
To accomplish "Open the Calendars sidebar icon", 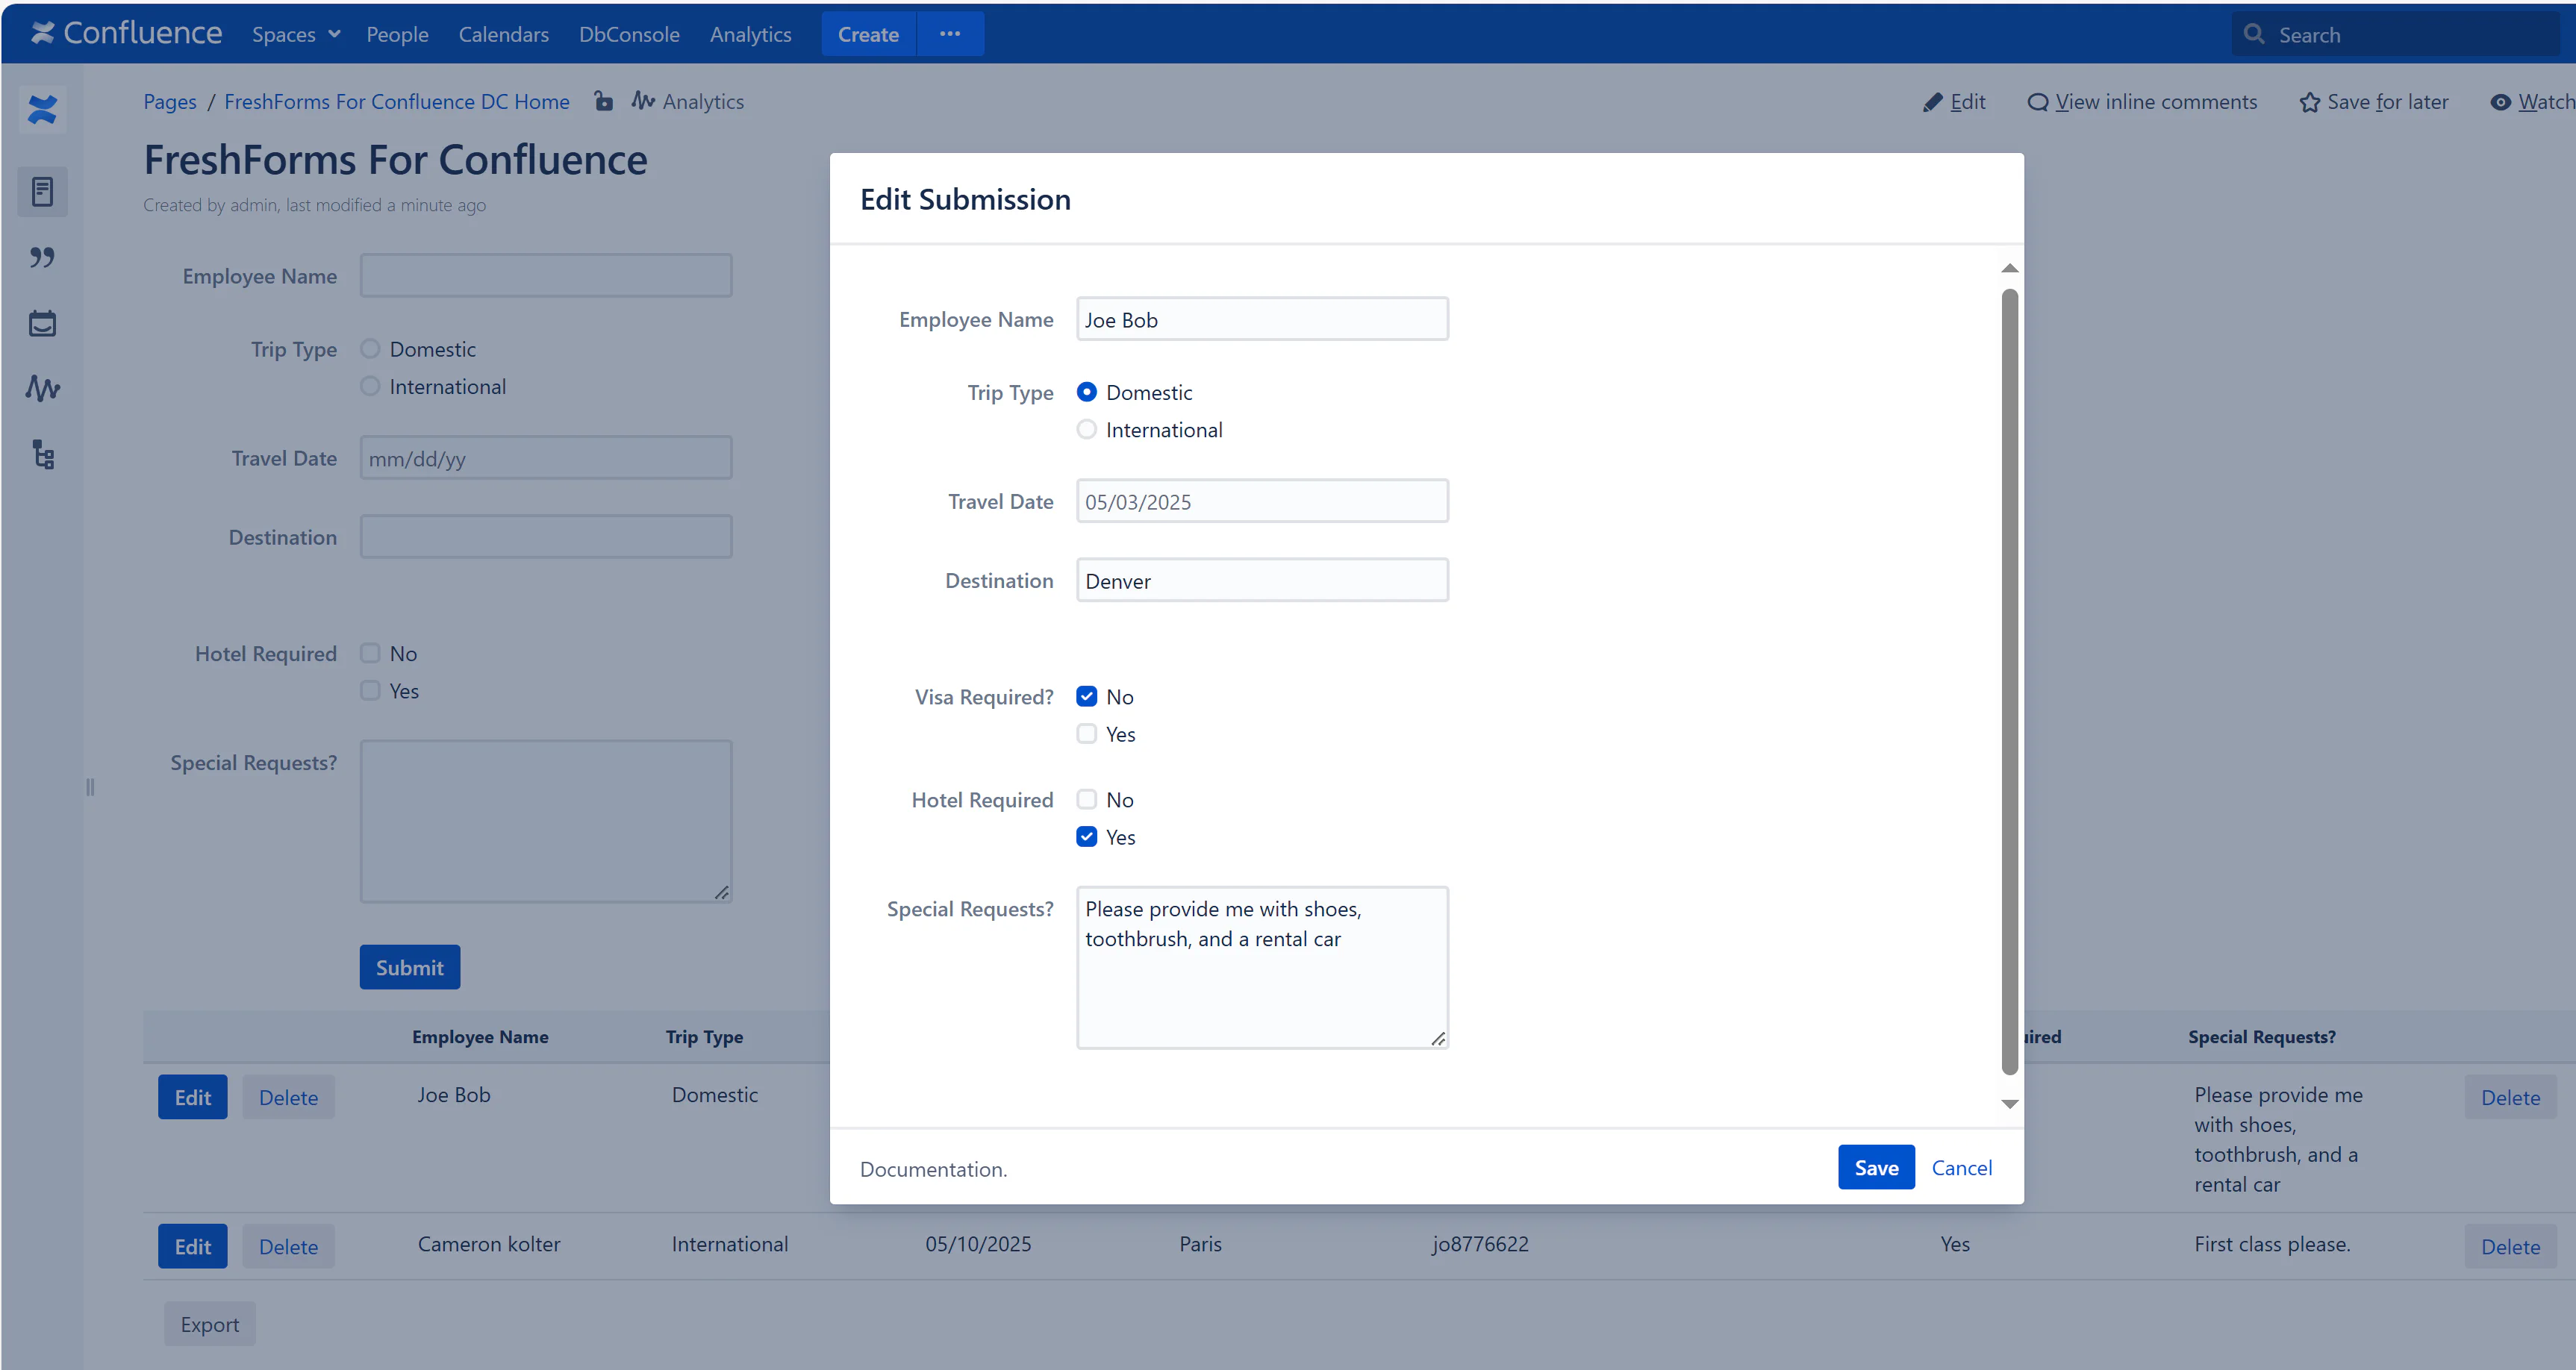I will coord(42,323).
